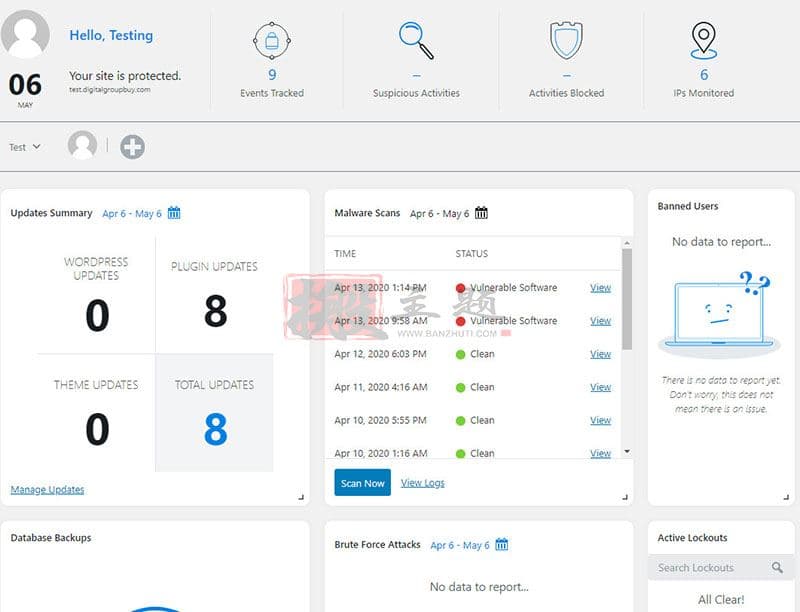Image resolution: width=800 pixels, height=612 pixels.
Task: Click the malware scans scrollbar thumb
Action: (x=627, y=299)
